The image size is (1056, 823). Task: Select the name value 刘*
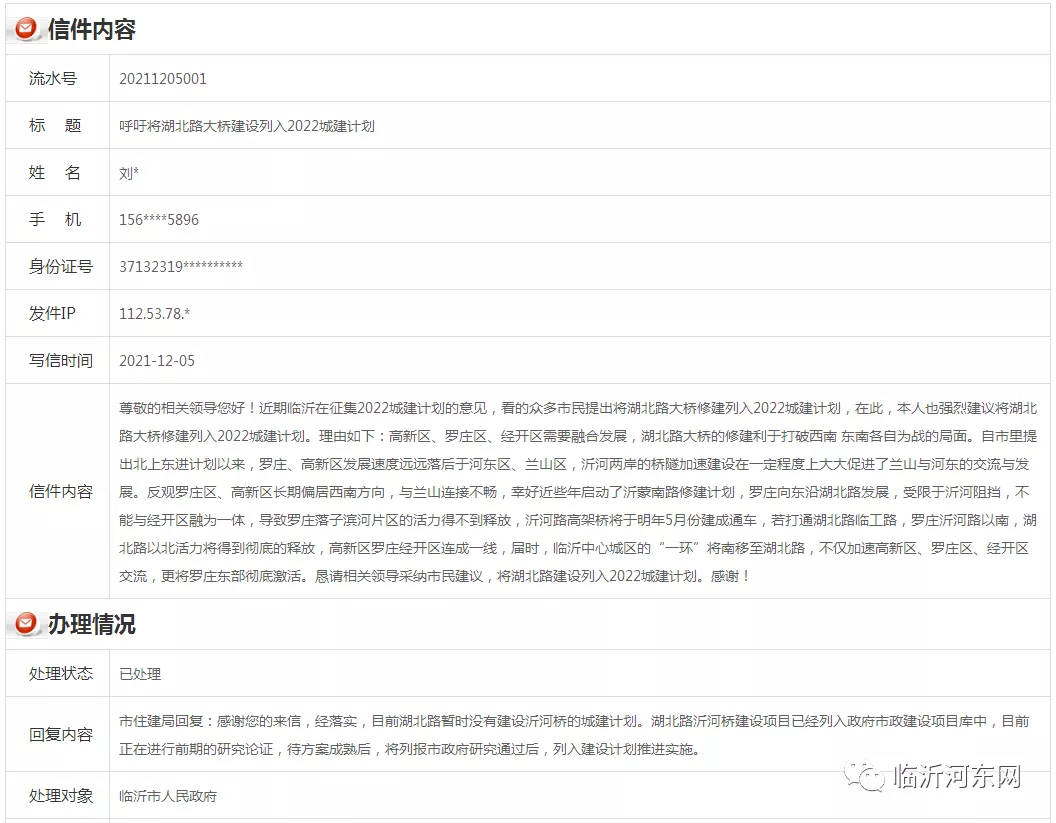[129, 173]
